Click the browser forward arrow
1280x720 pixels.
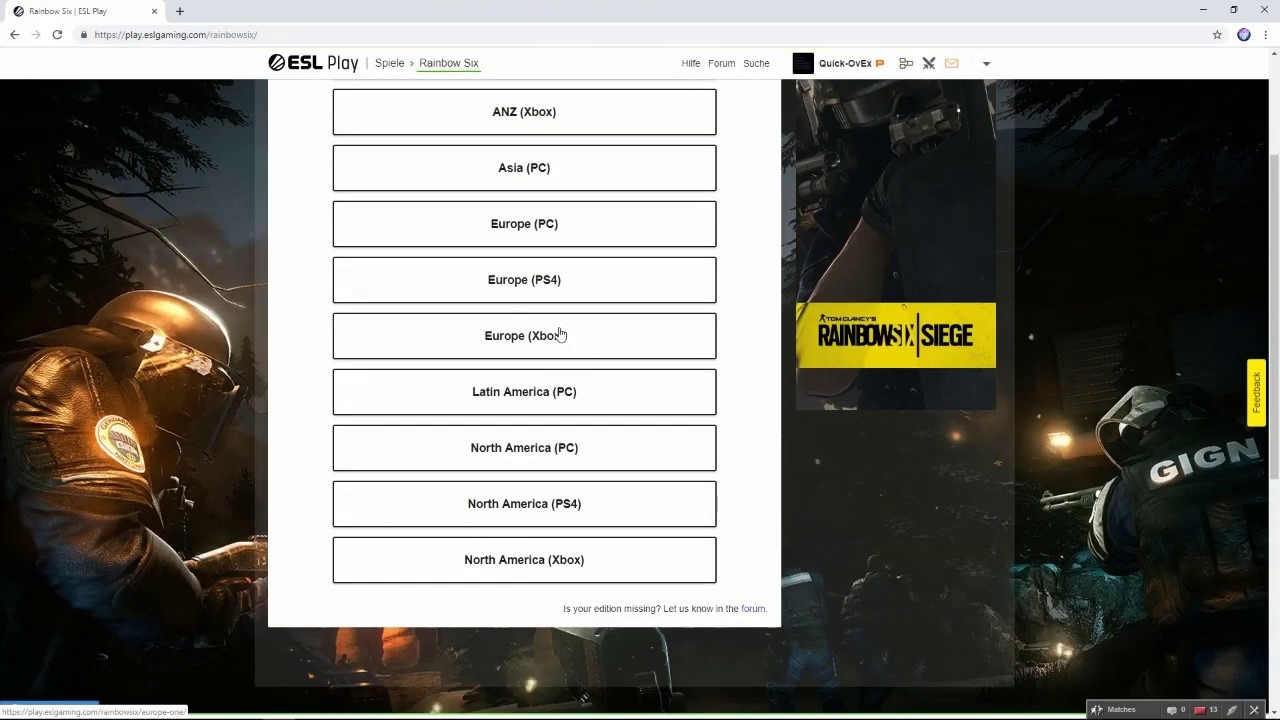(x=36, y=35)
